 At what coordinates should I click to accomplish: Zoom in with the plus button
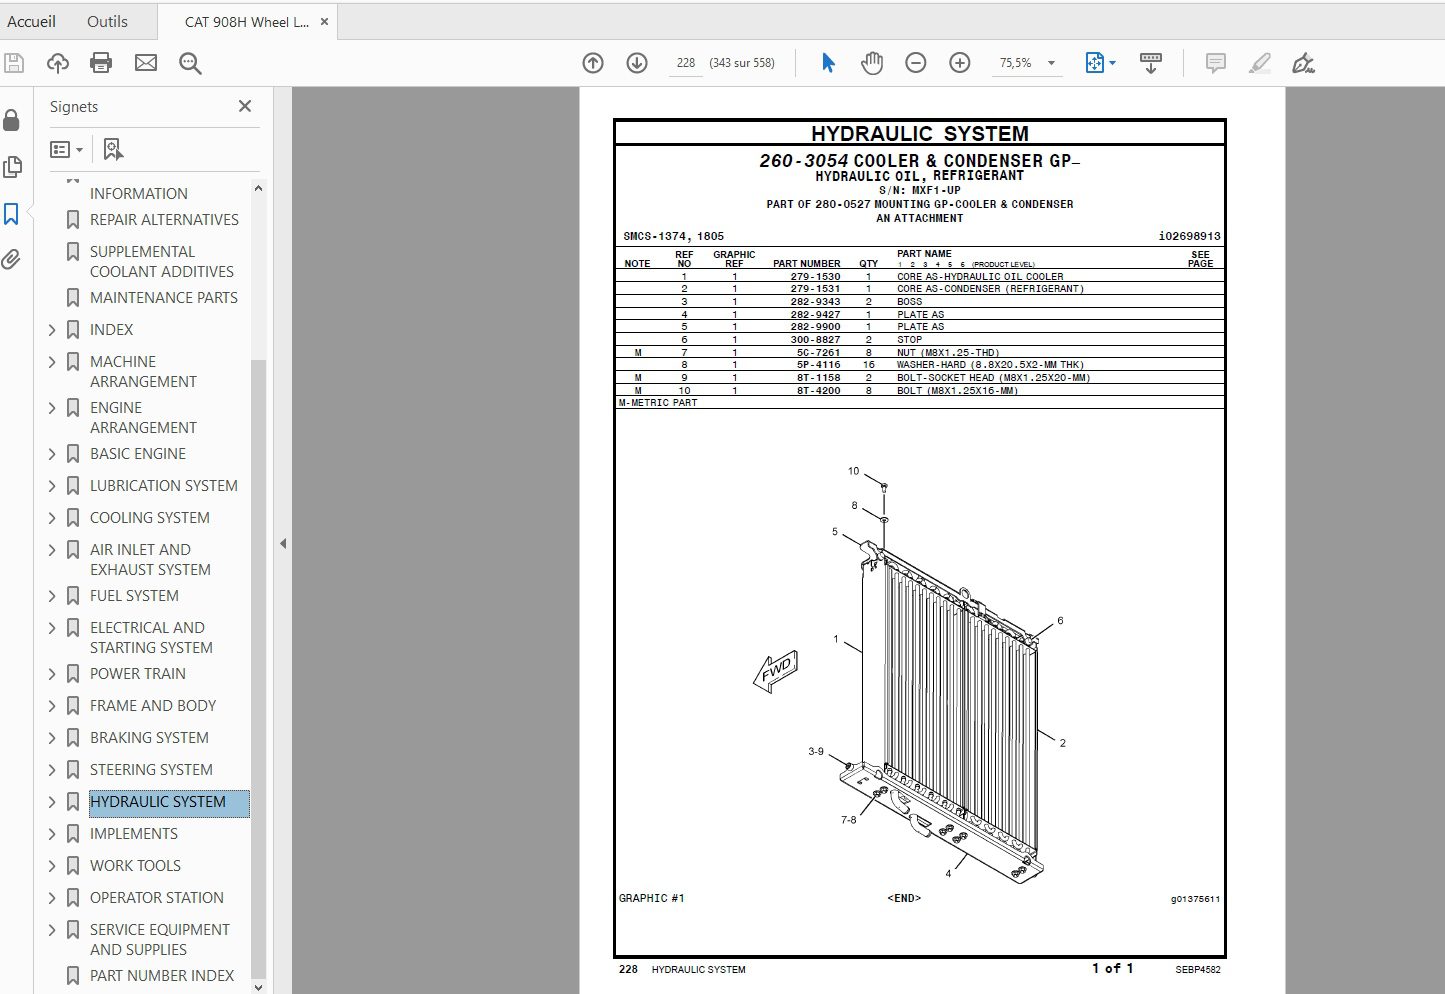[x=960, y=63]
